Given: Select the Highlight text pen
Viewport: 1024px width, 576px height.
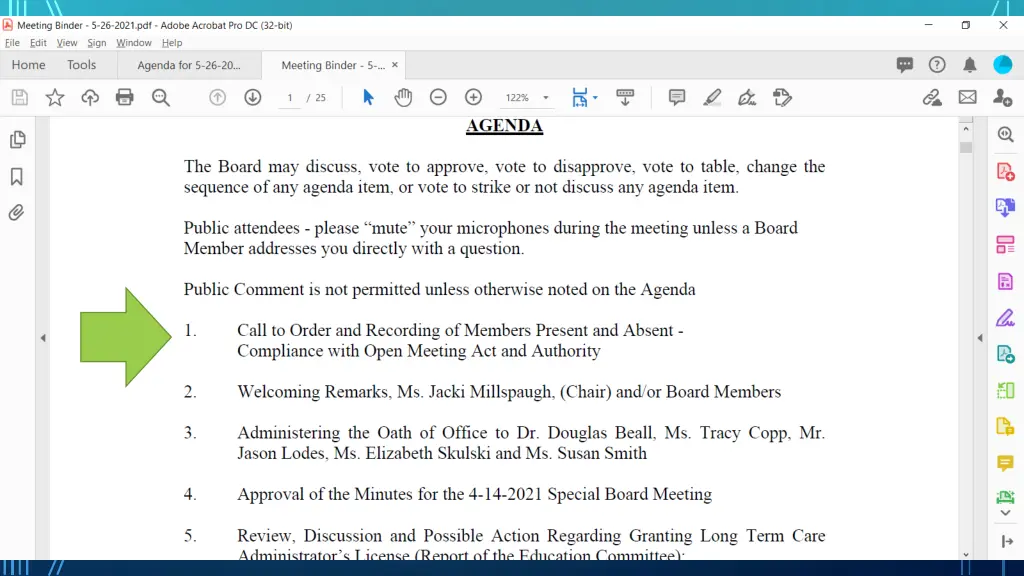Looking at the screenshot, I should coord(712,97).
